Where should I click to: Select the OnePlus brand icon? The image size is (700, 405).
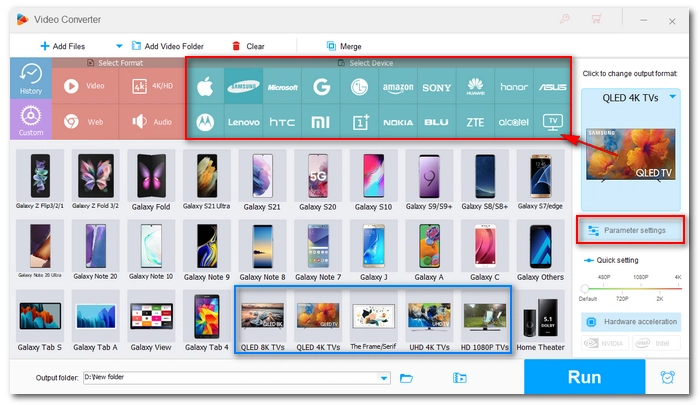coord(359,121)
